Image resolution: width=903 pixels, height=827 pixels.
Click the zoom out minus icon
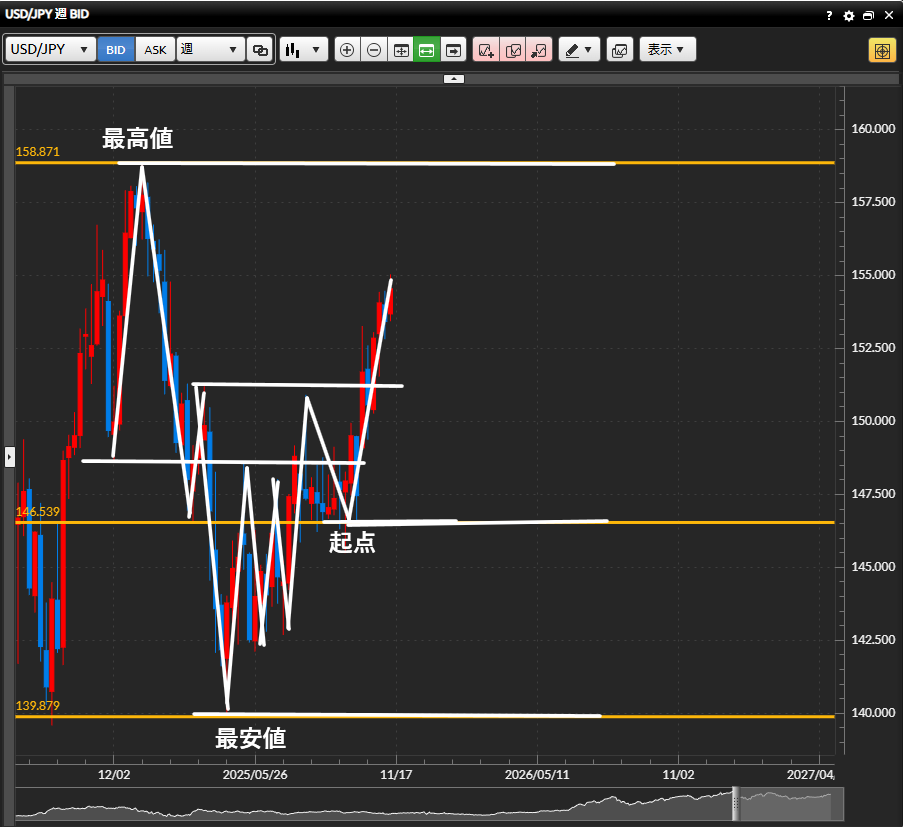(374, 50)
